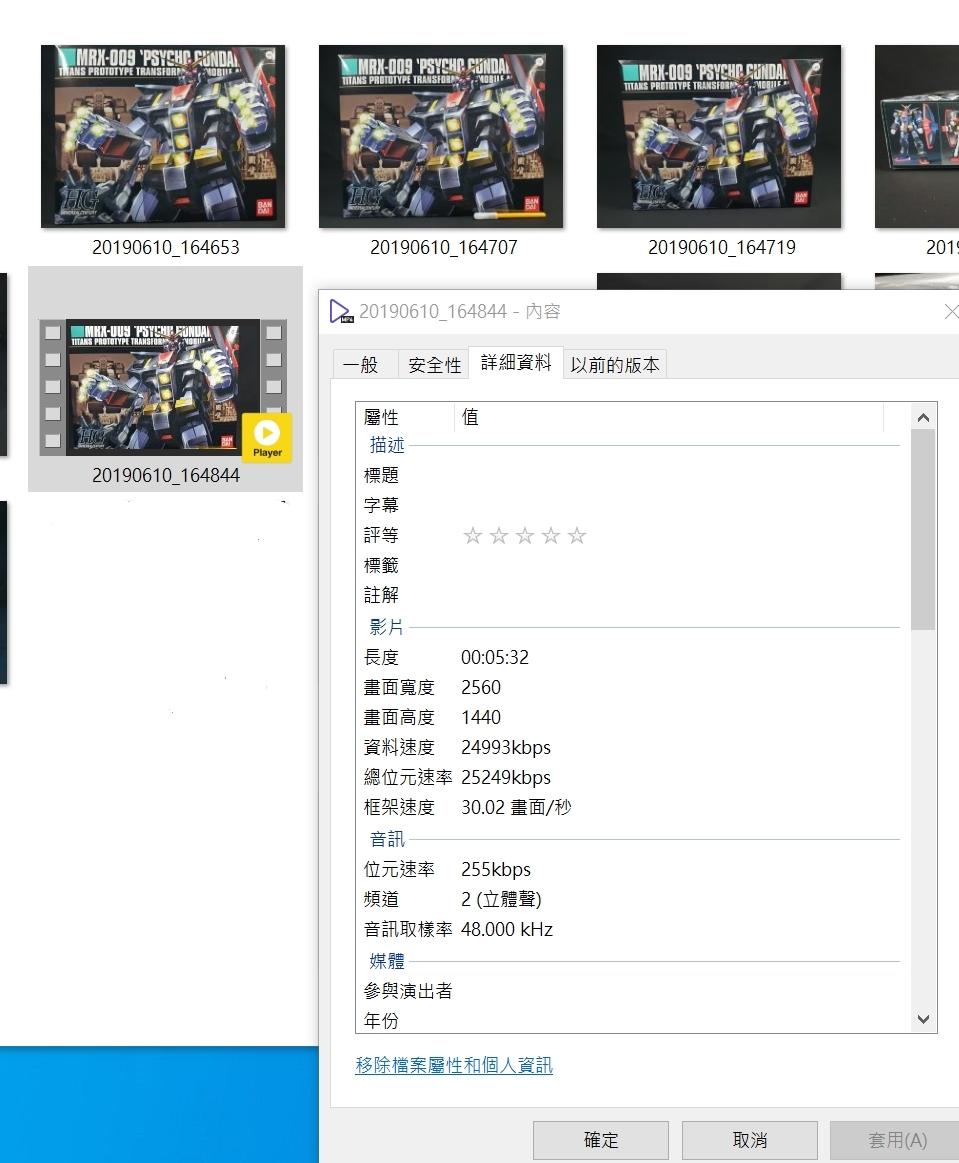
Task: Switch to the 安全性 tab
Action: [435, 365]
